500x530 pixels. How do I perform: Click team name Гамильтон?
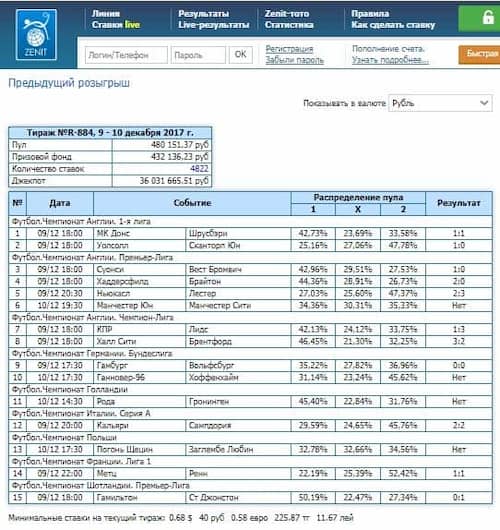click(117, 498)
